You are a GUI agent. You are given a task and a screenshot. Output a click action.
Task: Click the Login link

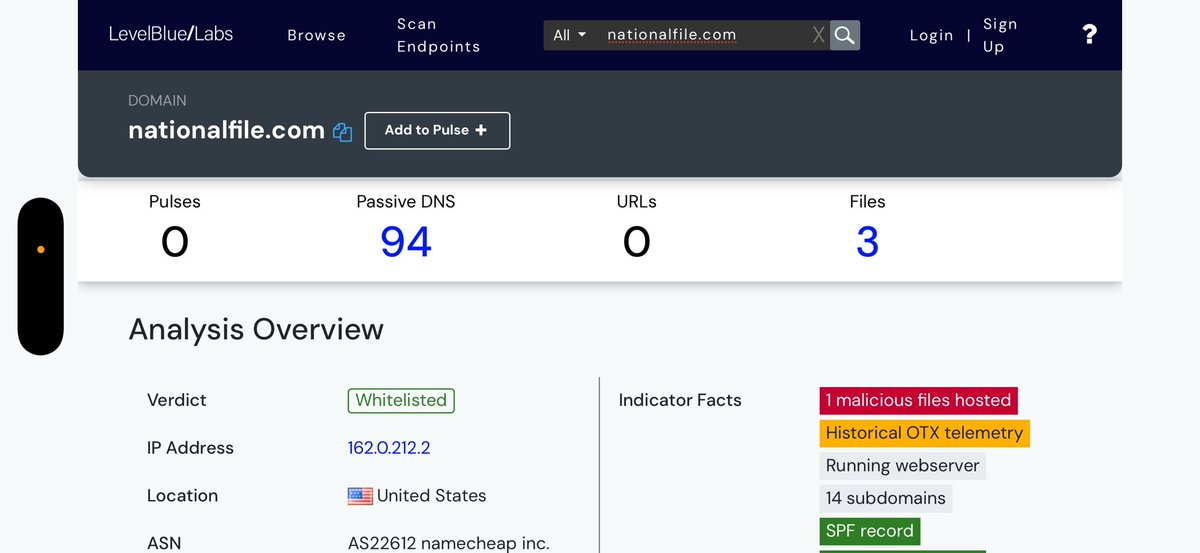(931, 35)
